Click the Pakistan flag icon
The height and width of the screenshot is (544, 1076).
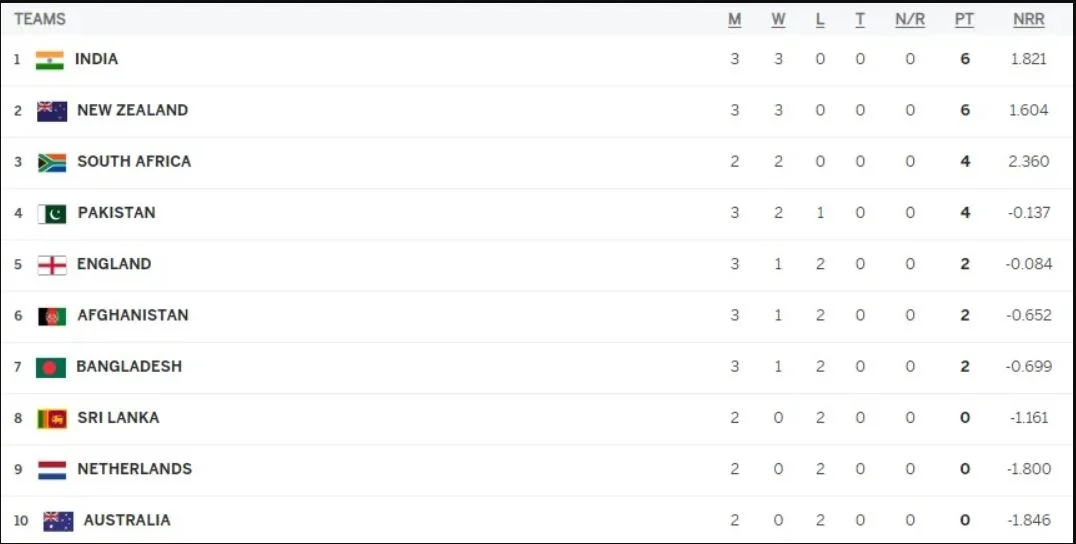tap(52, 213)
